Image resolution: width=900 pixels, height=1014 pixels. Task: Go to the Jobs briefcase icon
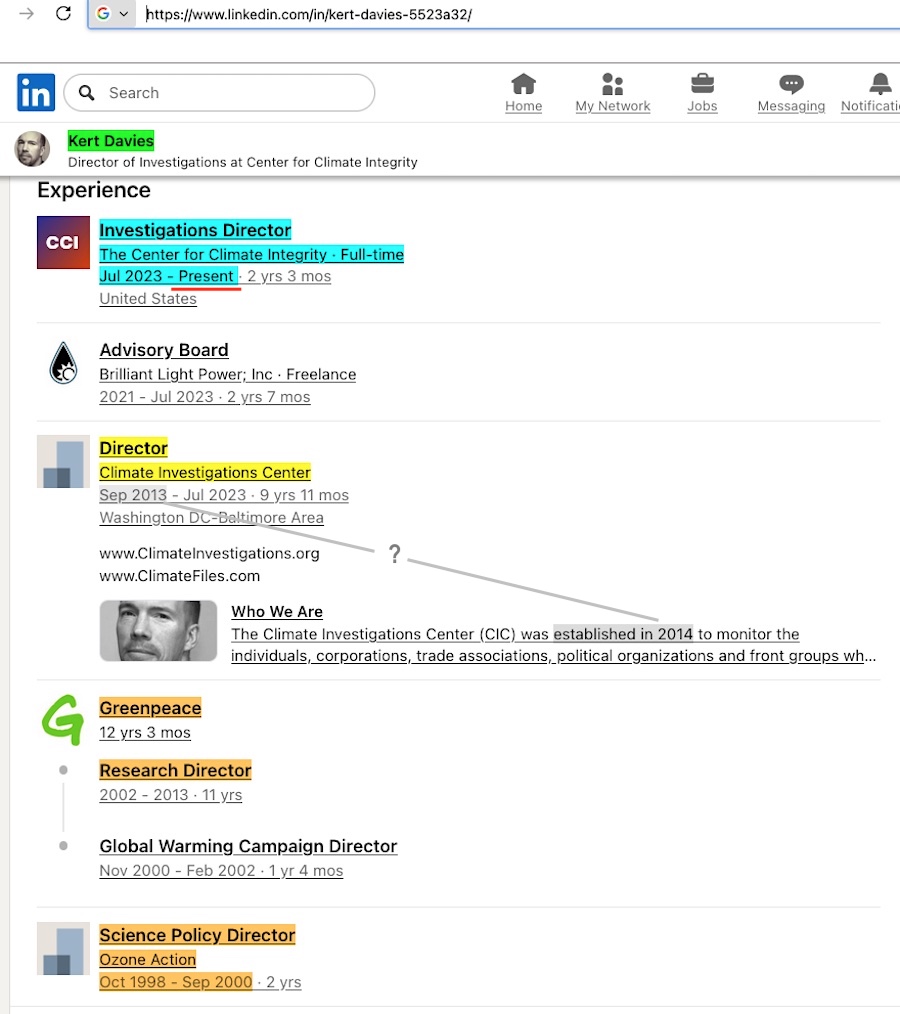tap(702, 84)
